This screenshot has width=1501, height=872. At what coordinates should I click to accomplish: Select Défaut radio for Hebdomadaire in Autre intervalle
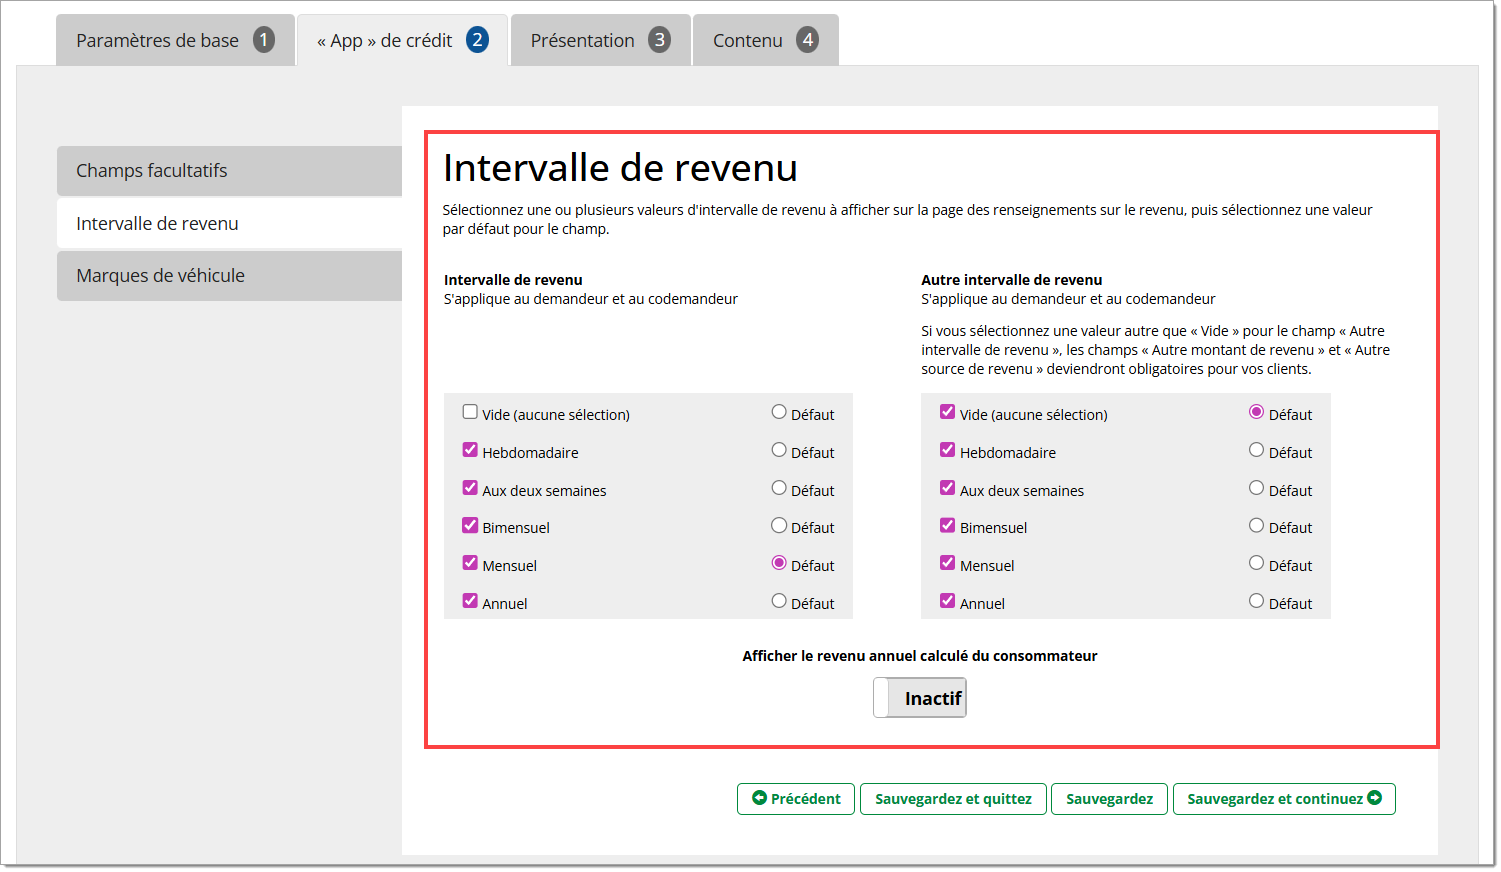1256,450
